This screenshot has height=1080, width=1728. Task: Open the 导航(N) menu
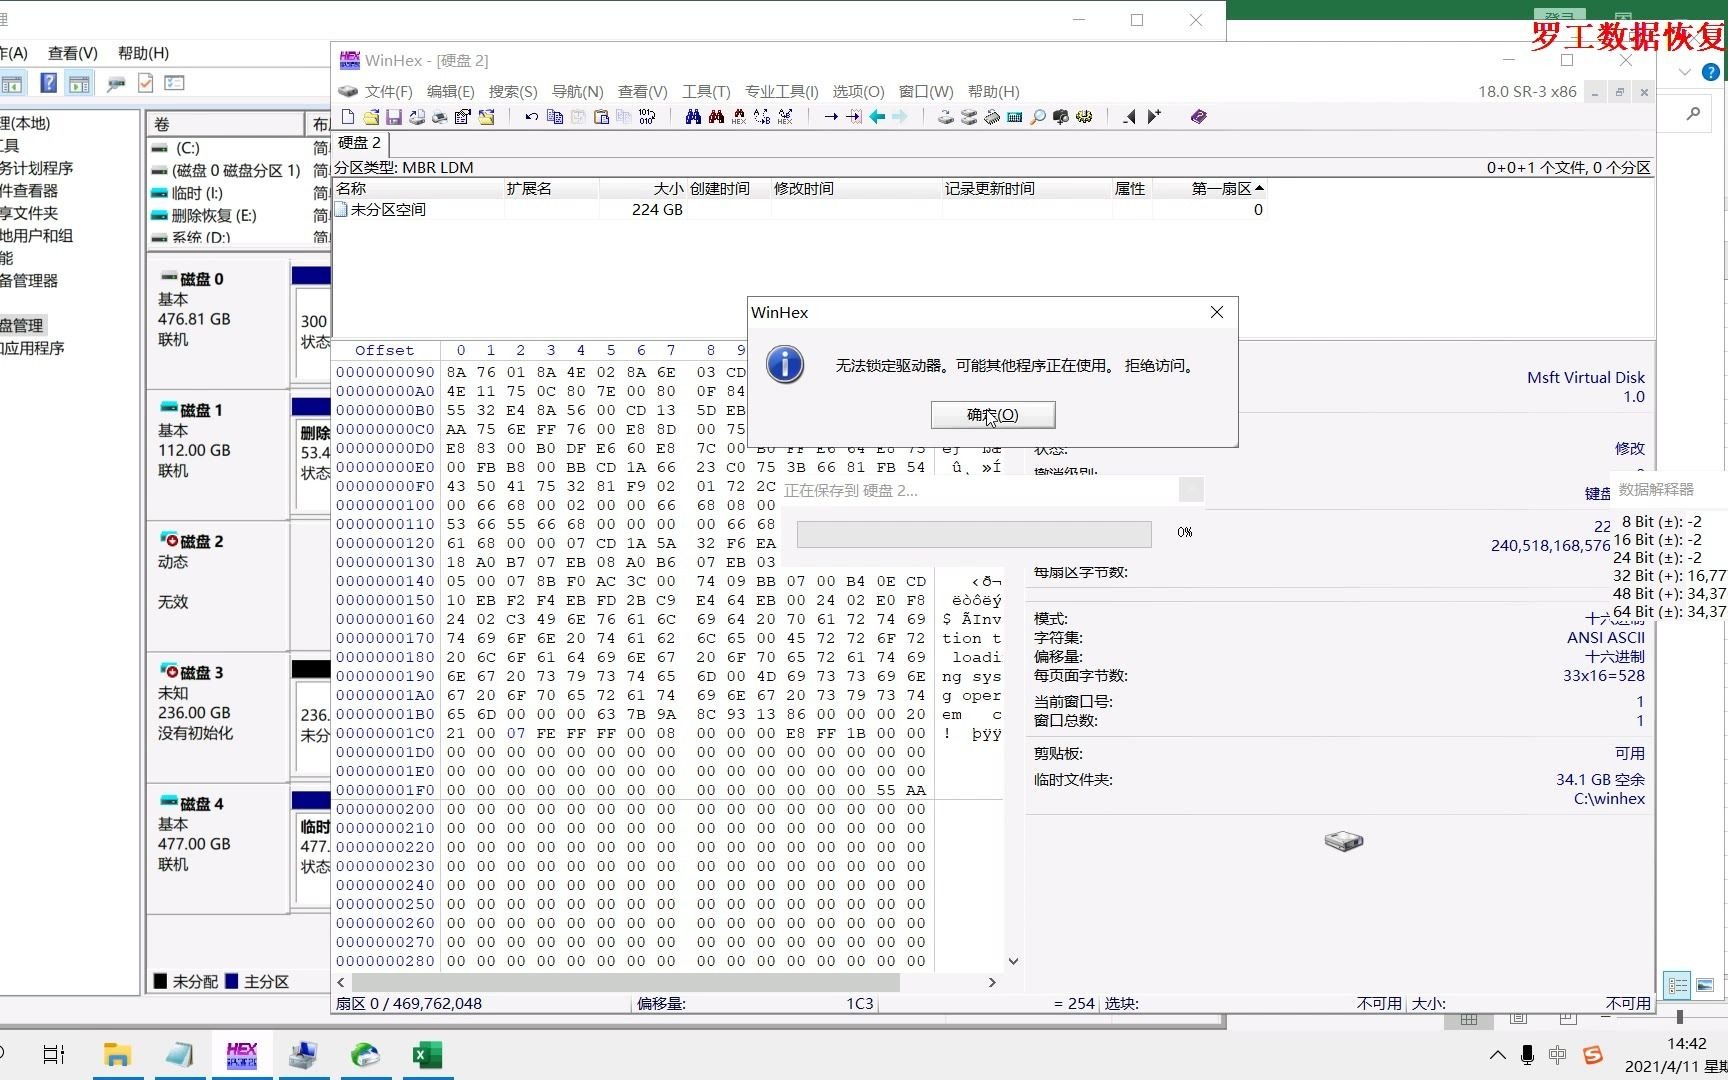pos(577,91)
